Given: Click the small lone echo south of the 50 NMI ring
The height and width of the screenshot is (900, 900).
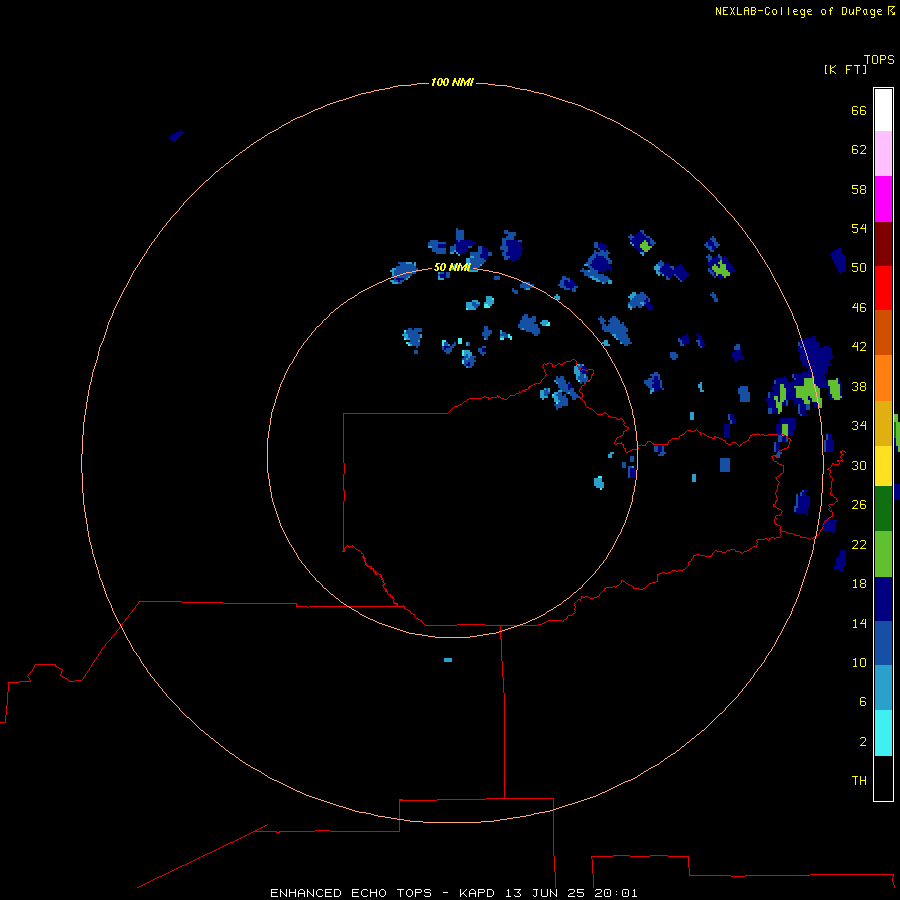Looking at the screenshot, I should pyautogui.click(x=448, y=660).
